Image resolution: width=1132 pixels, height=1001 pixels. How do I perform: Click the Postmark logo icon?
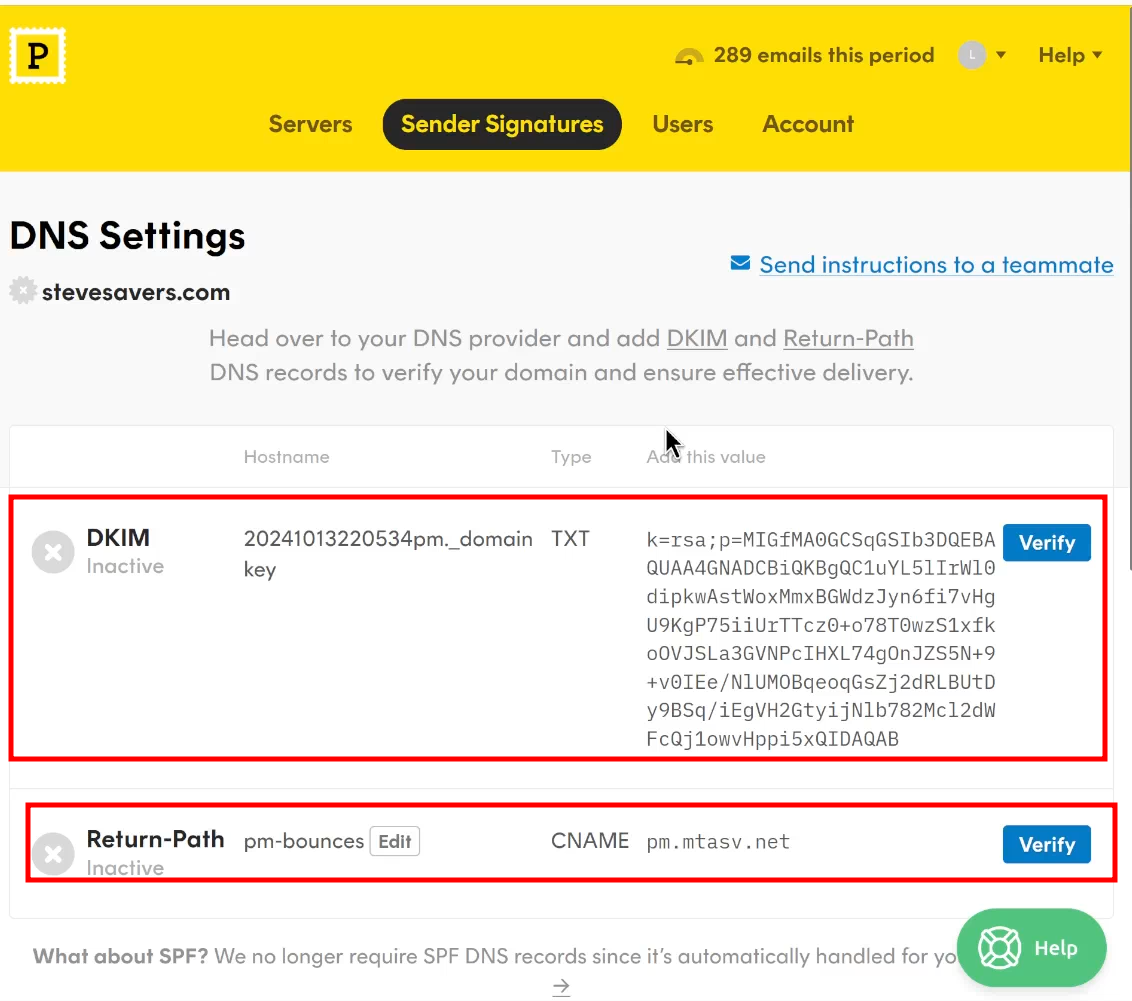38,56
